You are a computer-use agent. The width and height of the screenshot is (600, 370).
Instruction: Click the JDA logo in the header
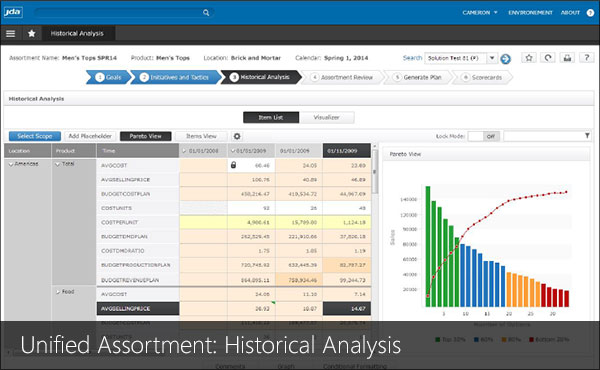(13, 12)
